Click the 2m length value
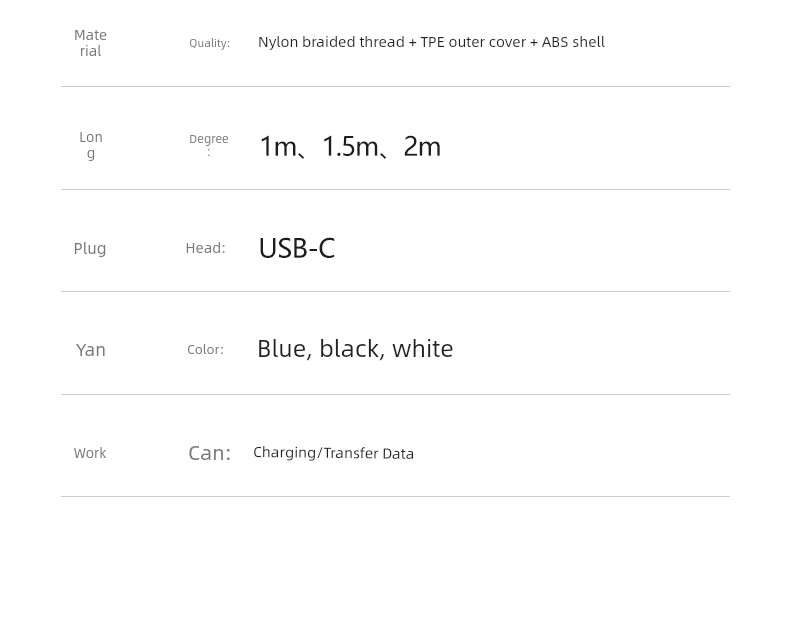790x637 pixels. click(x=422, y=147)
